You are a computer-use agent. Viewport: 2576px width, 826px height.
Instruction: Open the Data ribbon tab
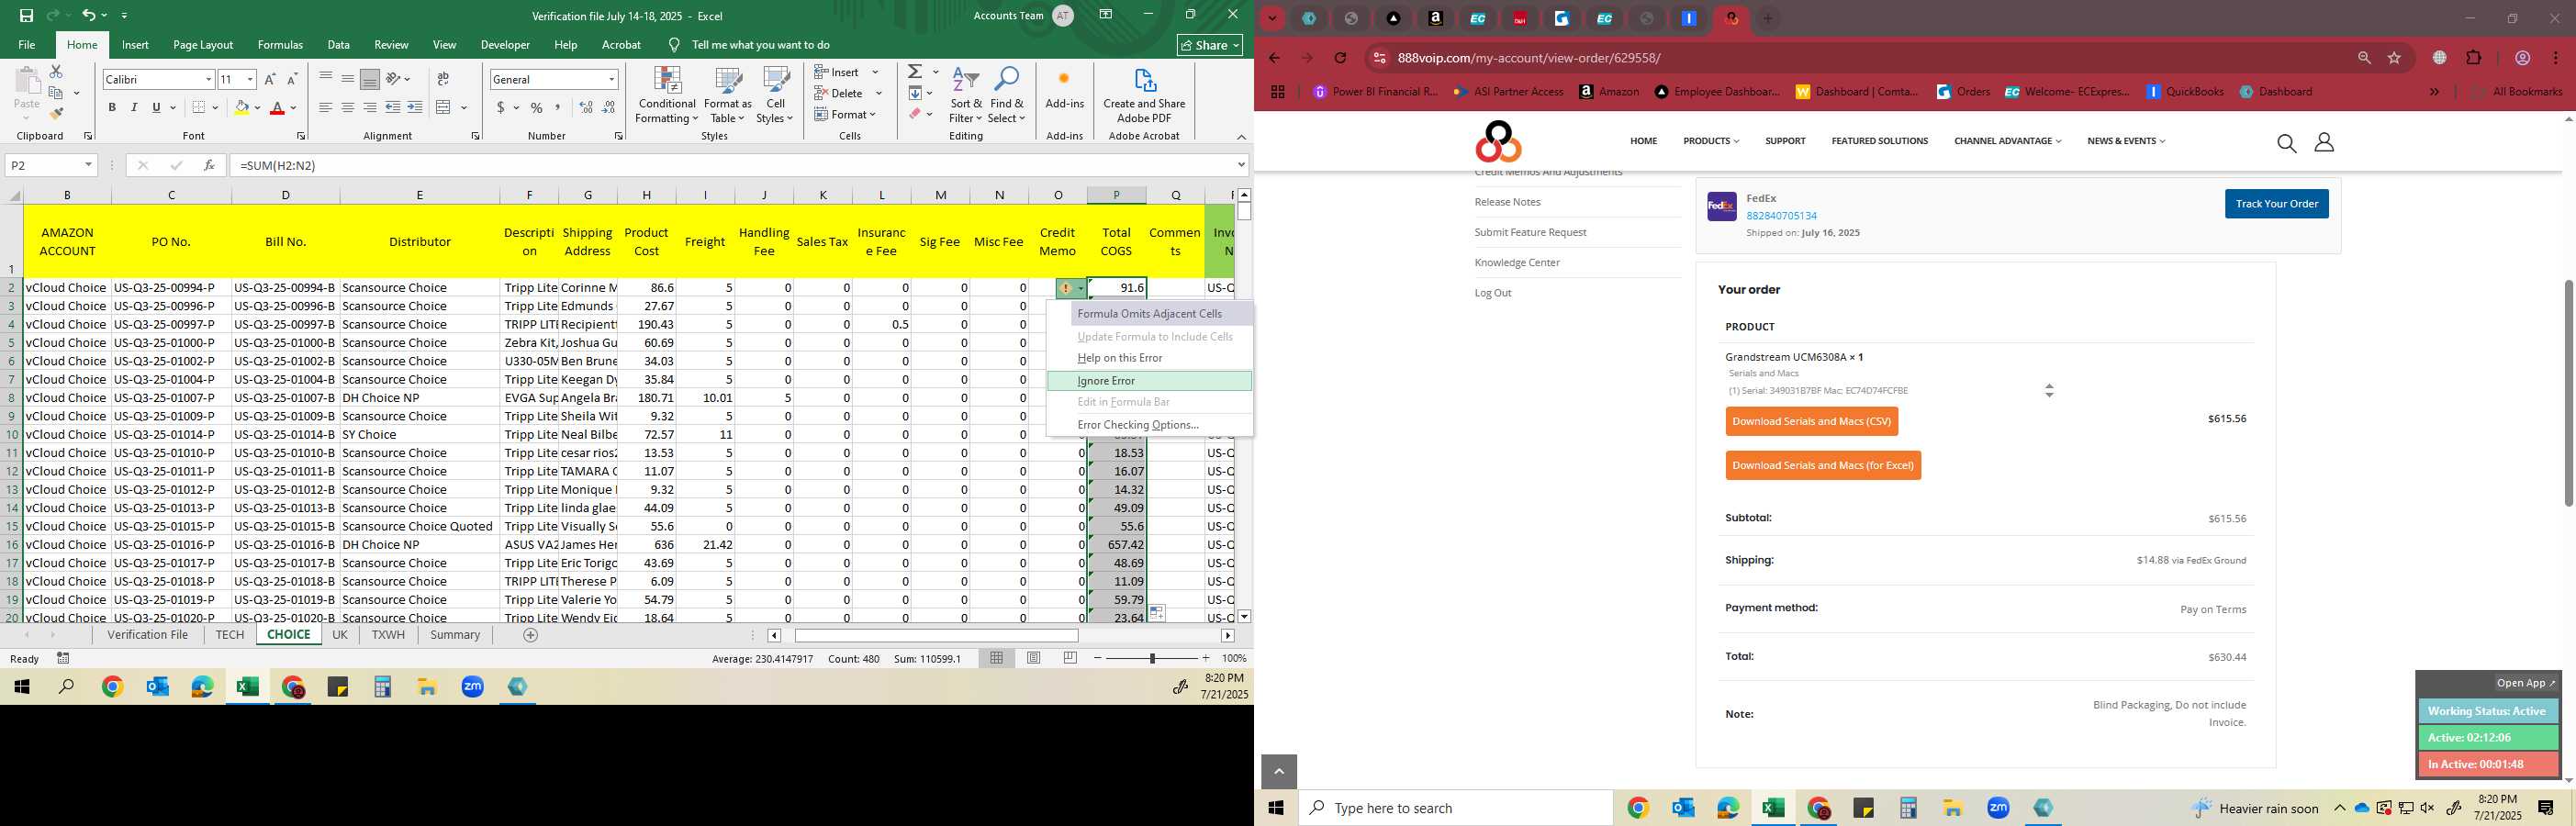coord(339,45)
